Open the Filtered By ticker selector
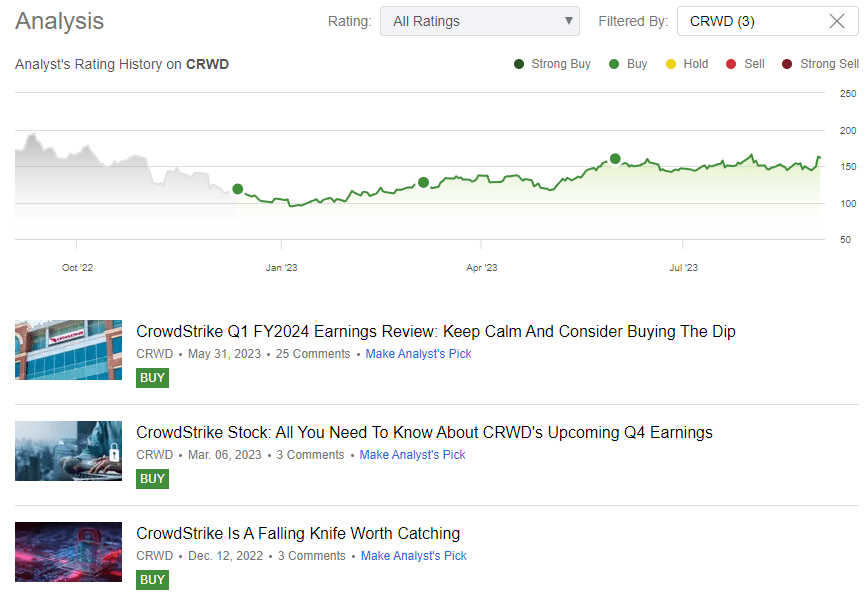This screenshot has height=595, width=866. point(760,20)
